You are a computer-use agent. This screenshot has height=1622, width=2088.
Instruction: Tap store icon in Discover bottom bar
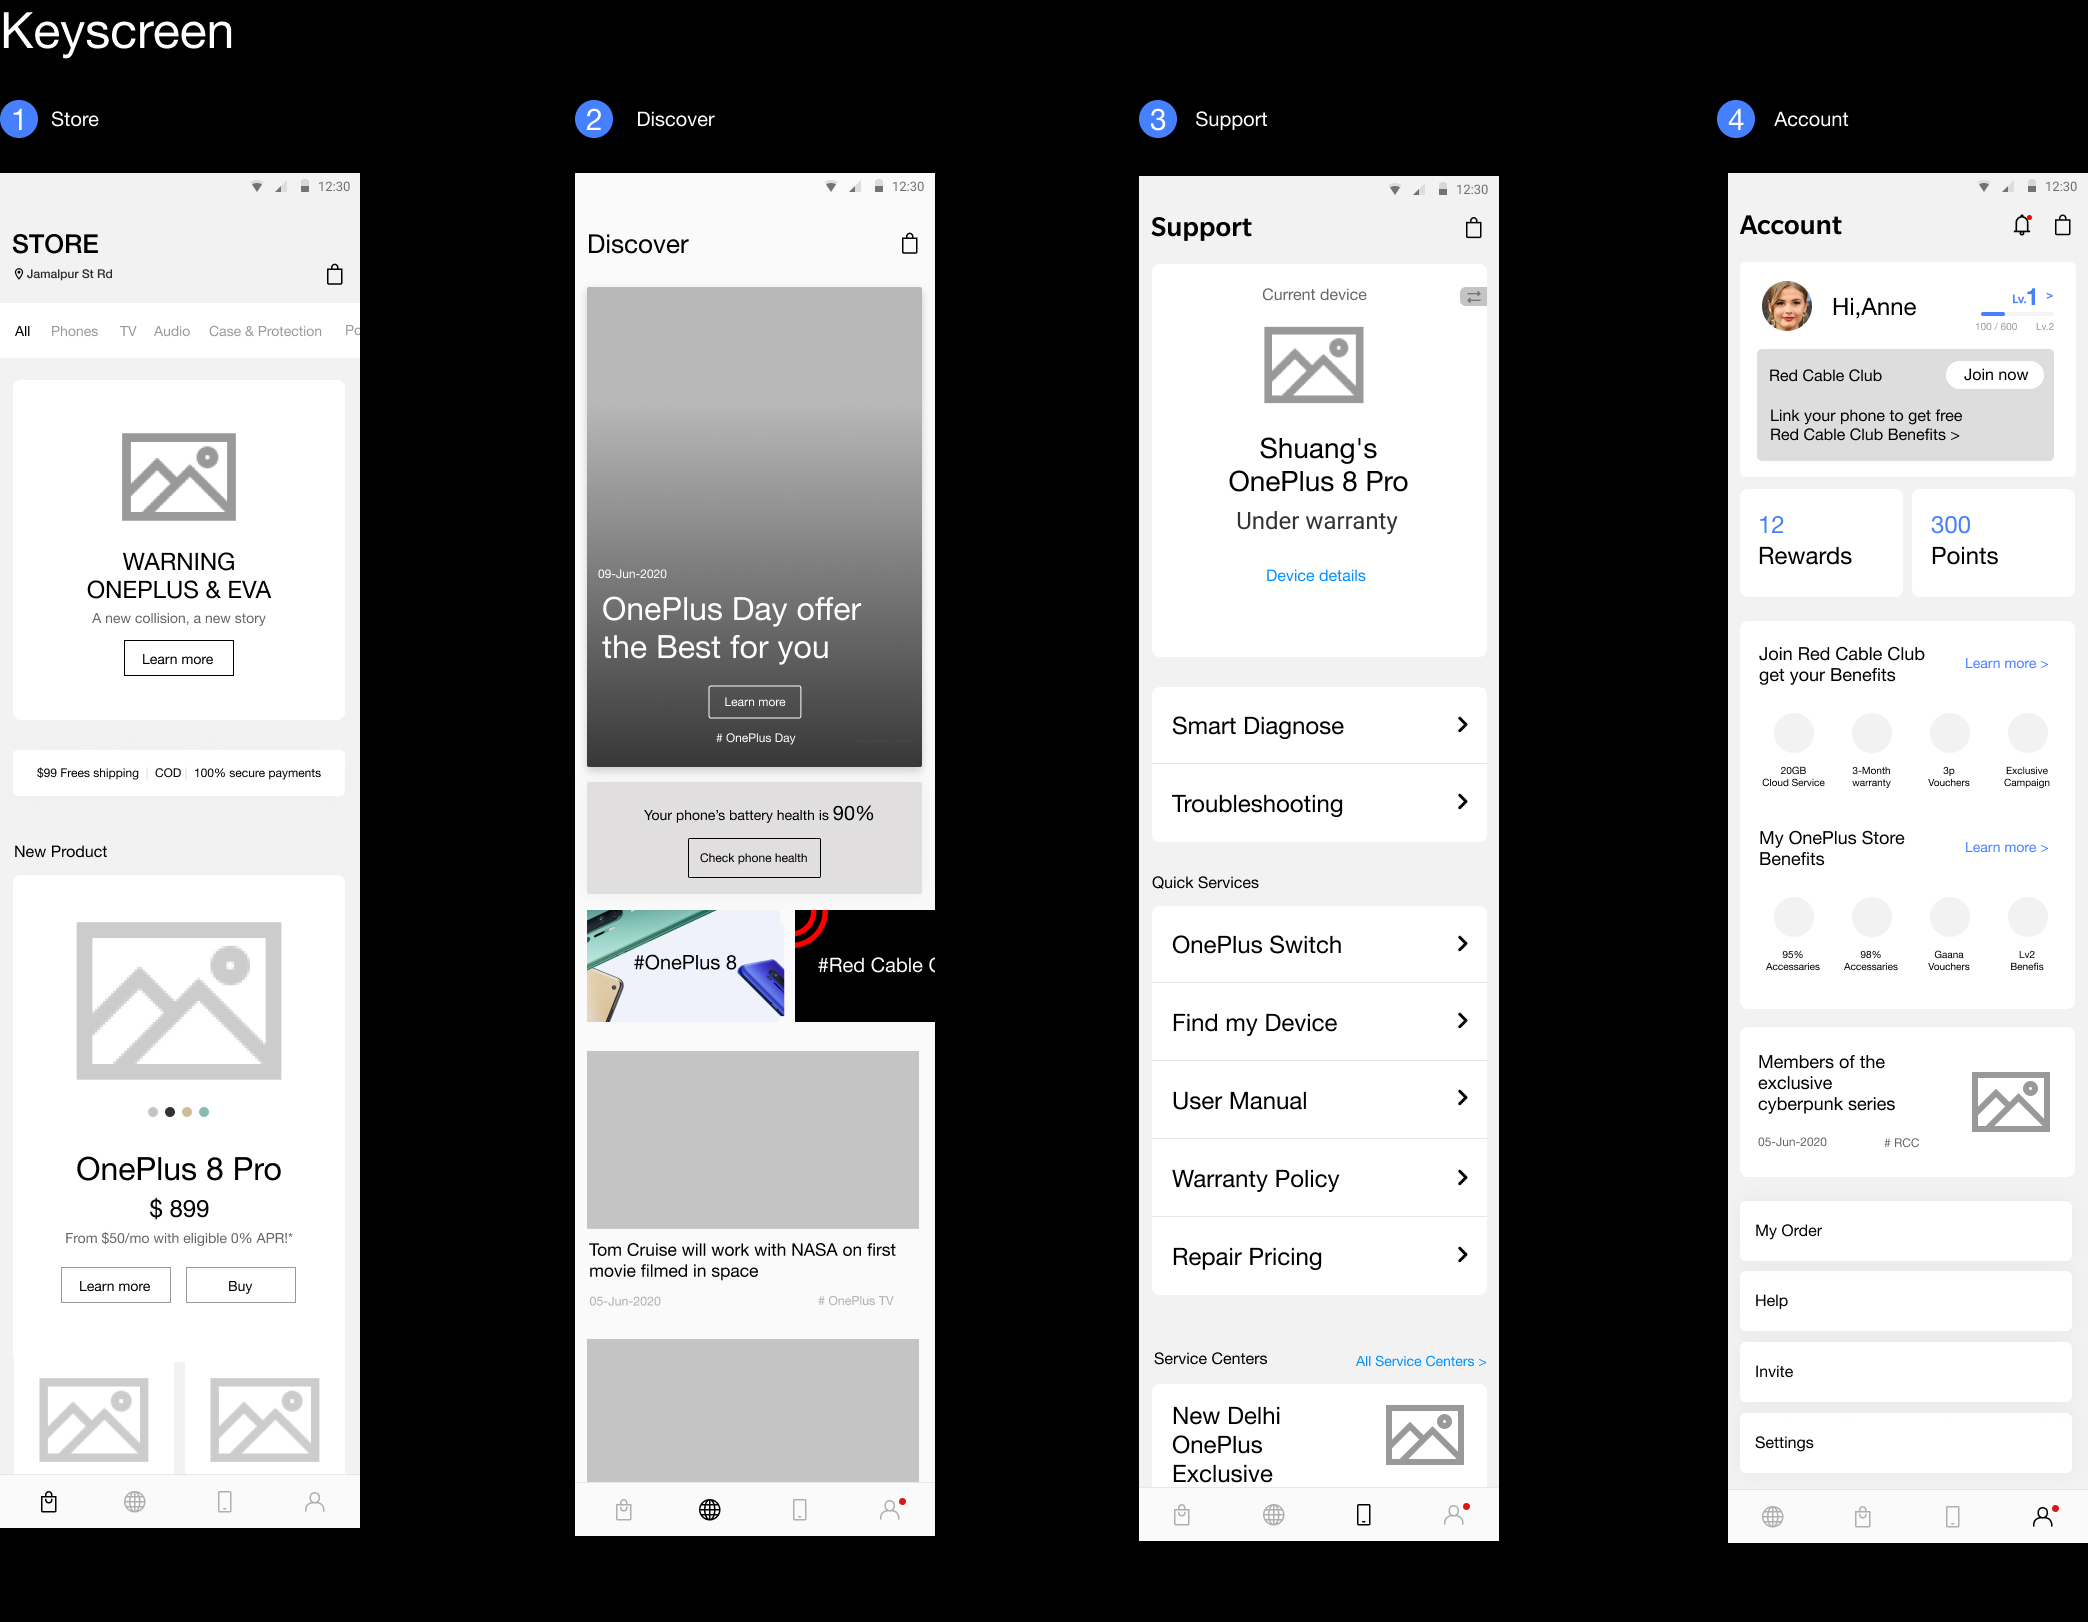[624, 1509]
